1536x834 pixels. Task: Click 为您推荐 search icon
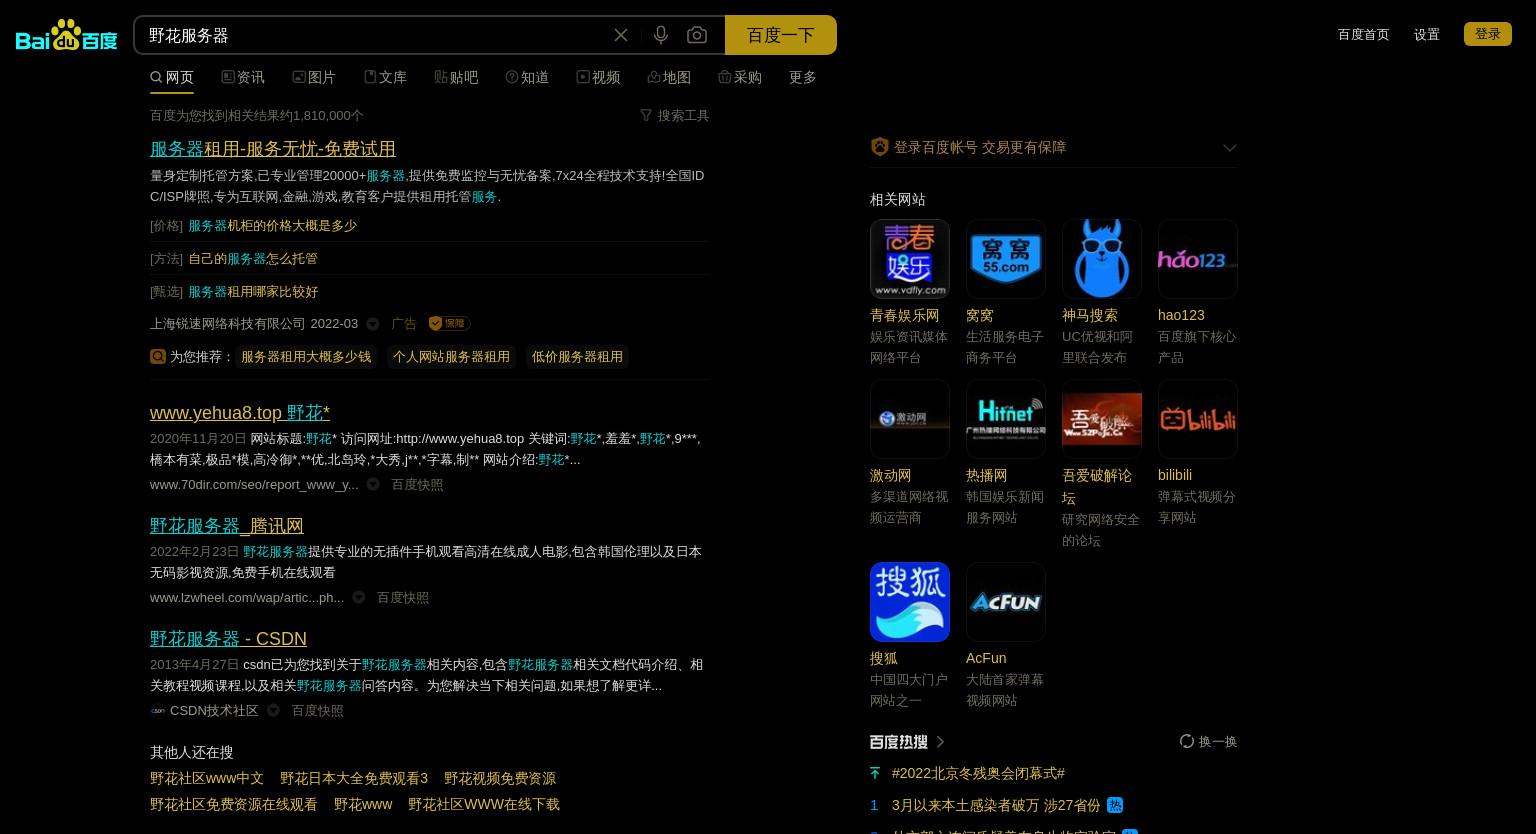(158, 356)
